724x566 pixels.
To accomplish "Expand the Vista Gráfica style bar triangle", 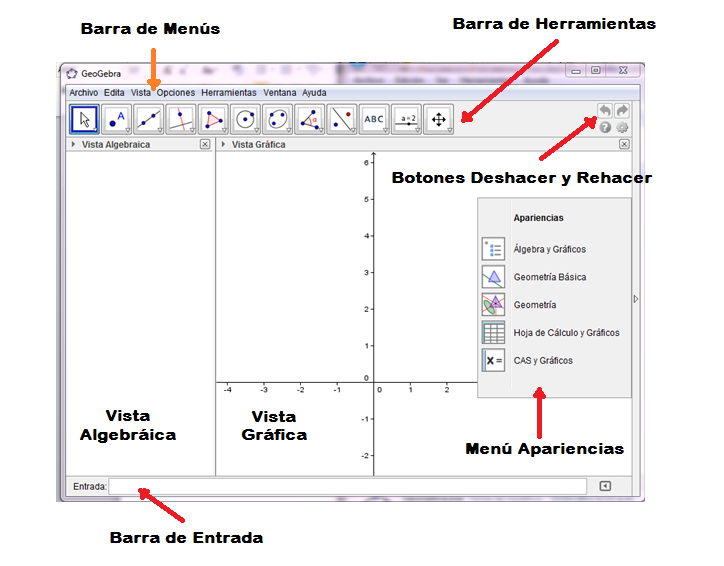I will [x=223, y=145].
